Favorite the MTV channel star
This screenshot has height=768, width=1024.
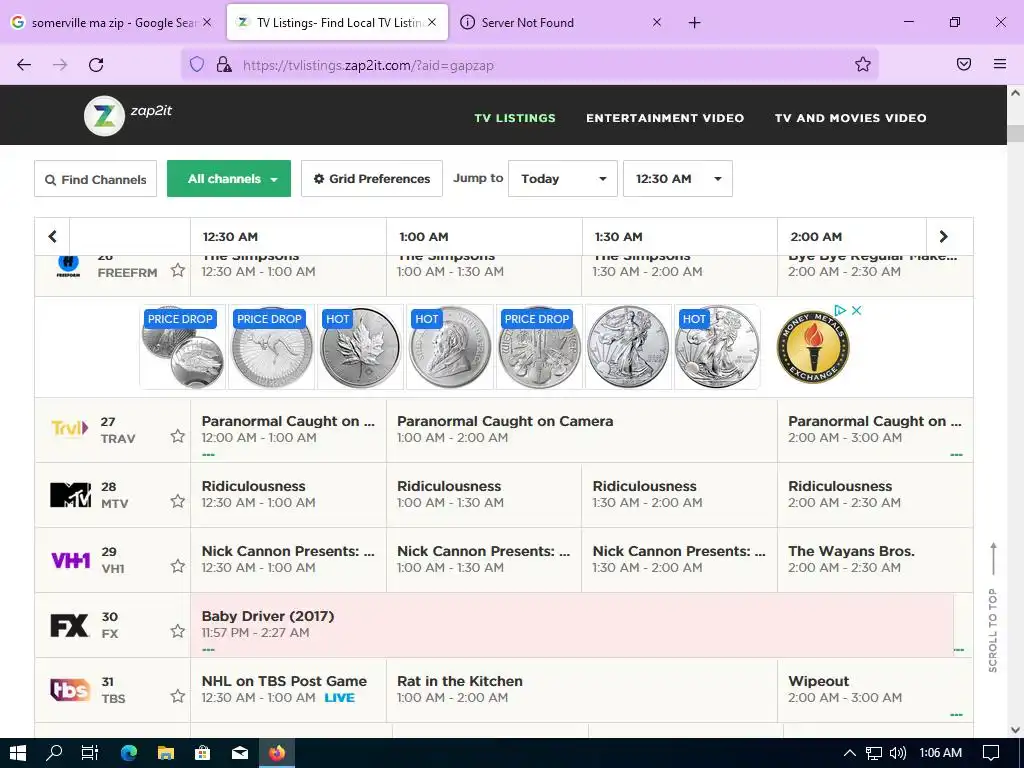tap(178, 501)
